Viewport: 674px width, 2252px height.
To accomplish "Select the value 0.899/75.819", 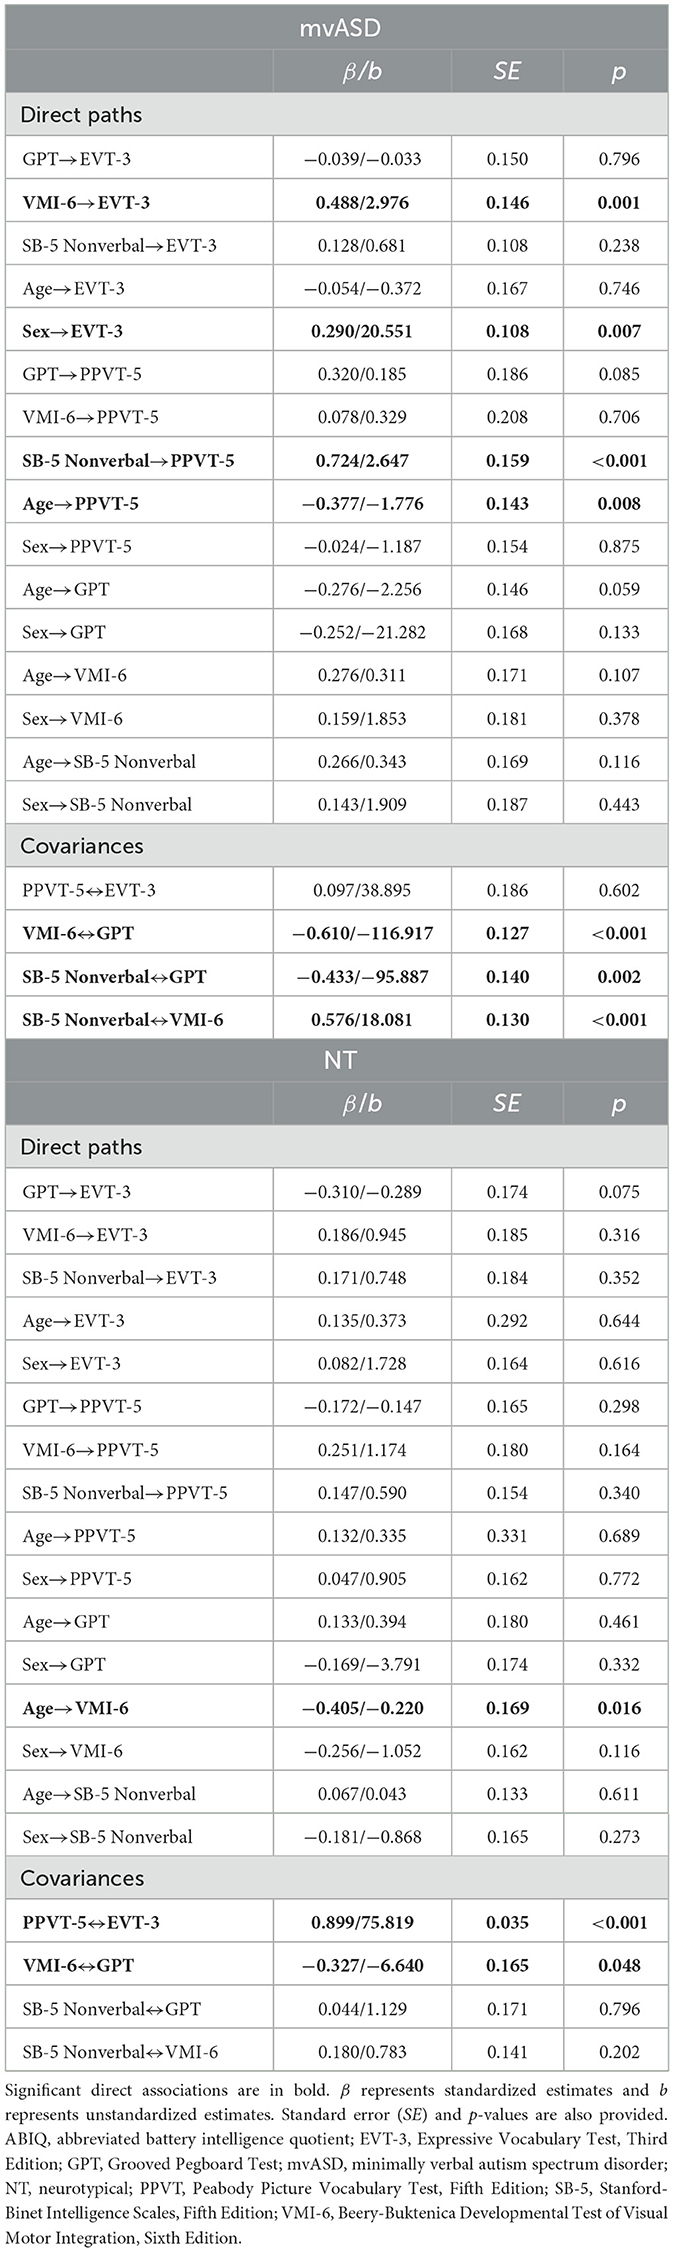I will [362, 1922].
